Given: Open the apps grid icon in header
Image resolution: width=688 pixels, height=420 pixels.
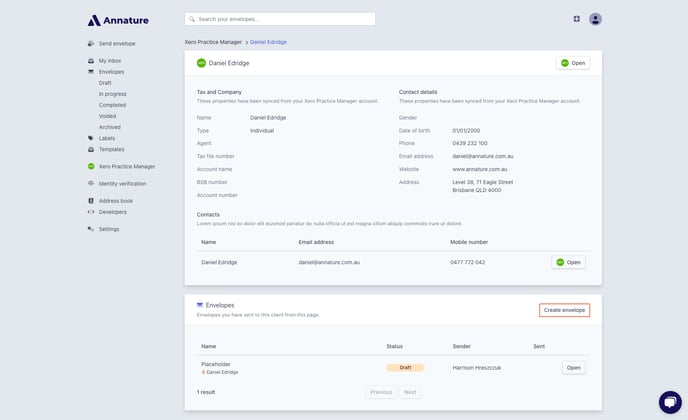Looking at the screenshot, I should click(577, 19).
